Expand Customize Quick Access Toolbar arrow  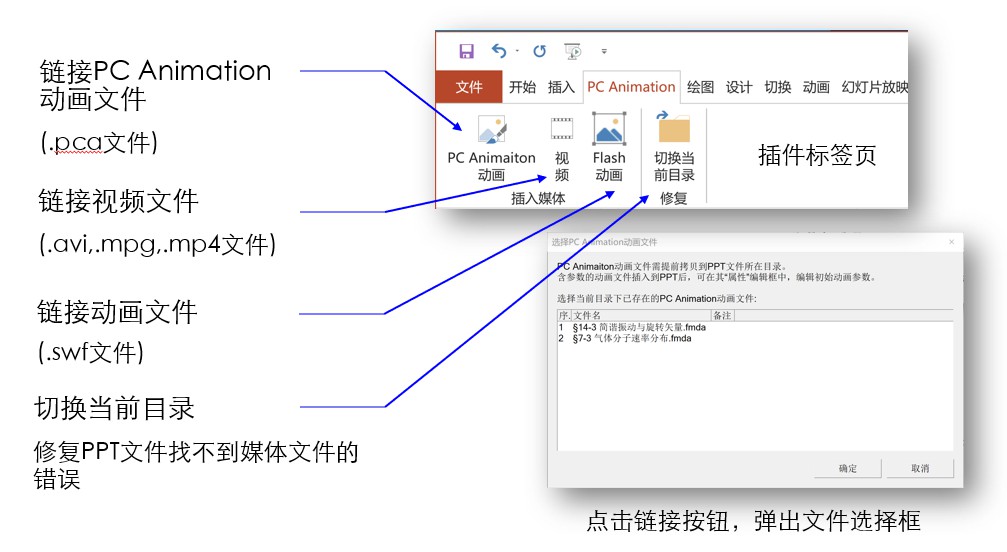point(604,51)
